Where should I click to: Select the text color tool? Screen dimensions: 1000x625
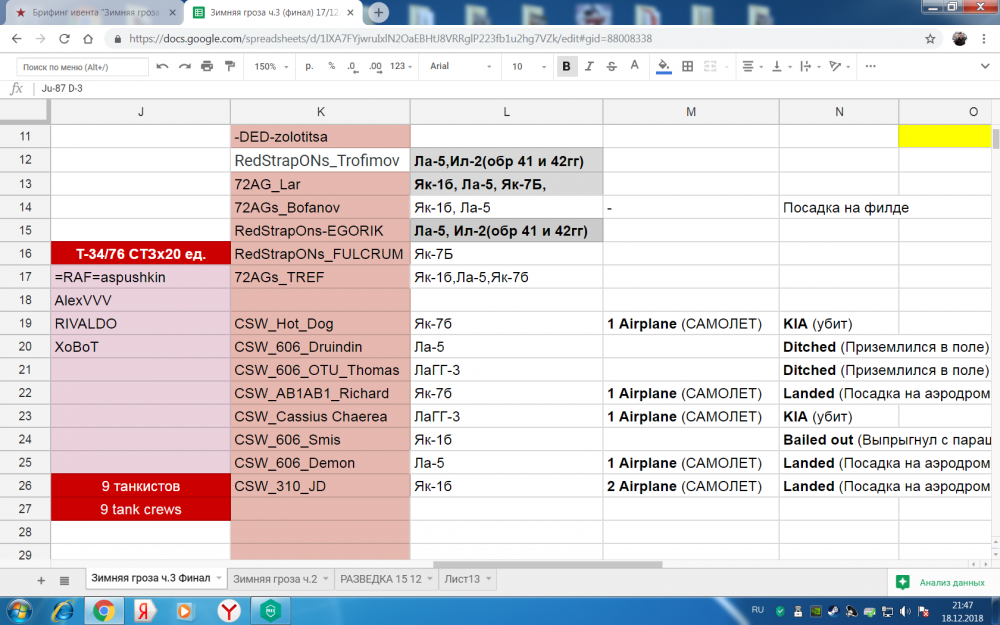click(634, 66)
